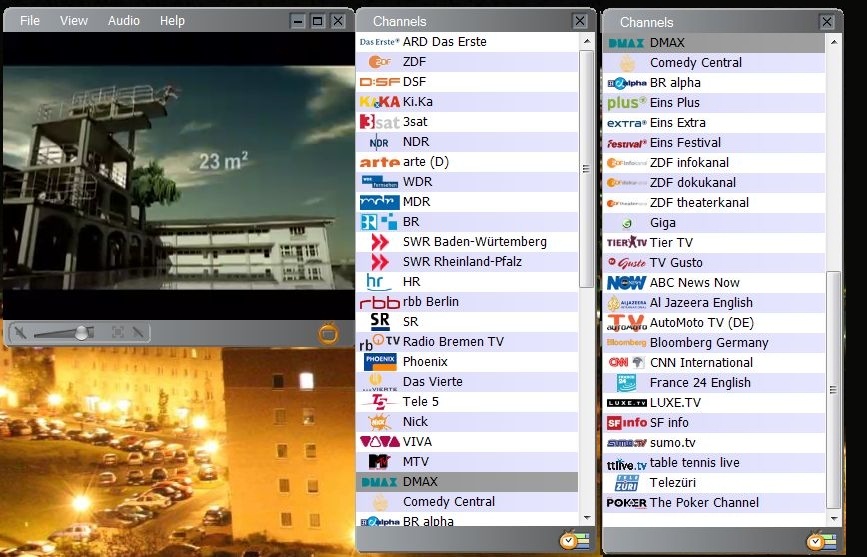Viewport: 867px width, 557px height.
Task: Select SWR Rheinland-Pfalz channel
Action: point(467,262)
